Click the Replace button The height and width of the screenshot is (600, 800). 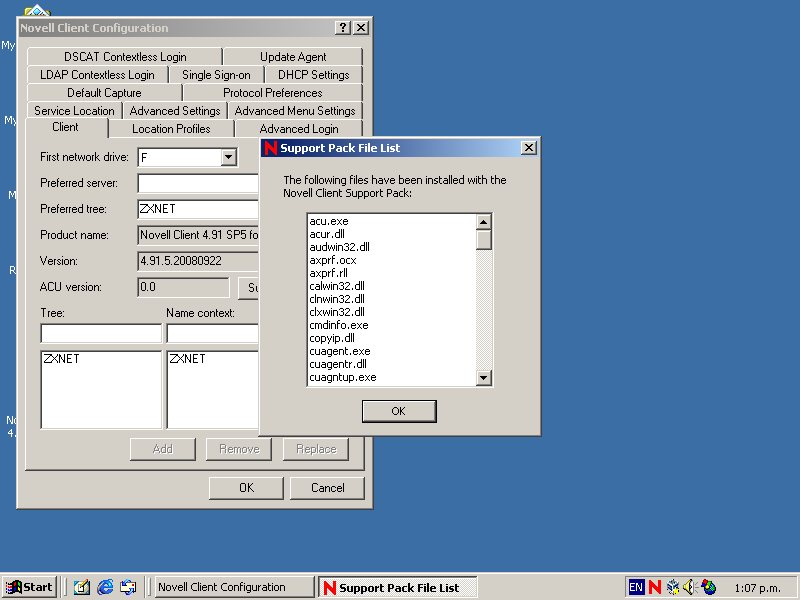pyautogui.click(x=316, y=449)
